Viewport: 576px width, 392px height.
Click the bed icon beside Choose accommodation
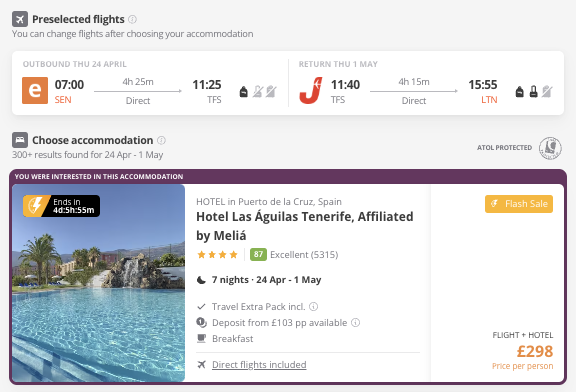point(20,140)
